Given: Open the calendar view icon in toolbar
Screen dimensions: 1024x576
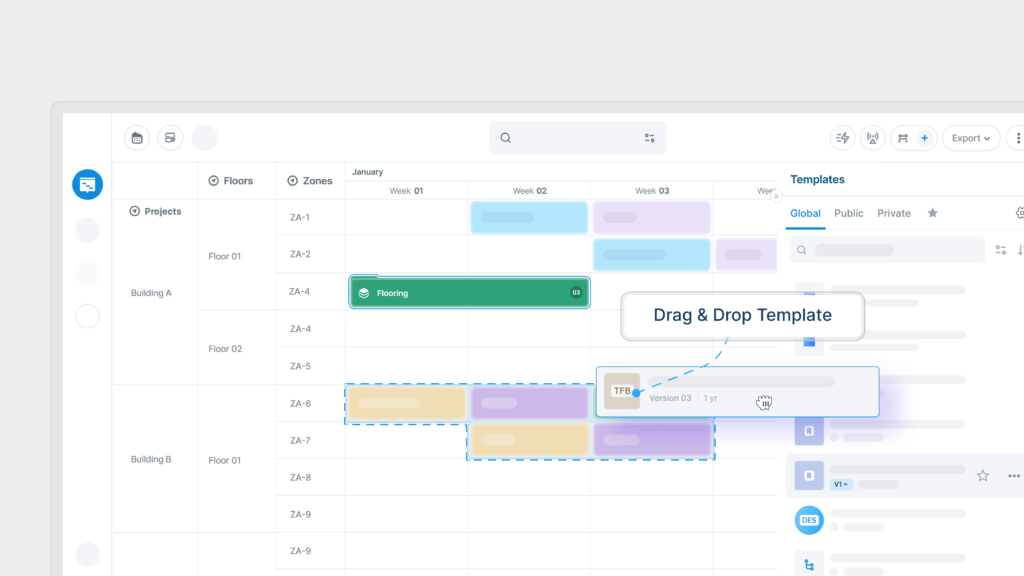Looking at the screenshot, I should [x=137, y=138].
